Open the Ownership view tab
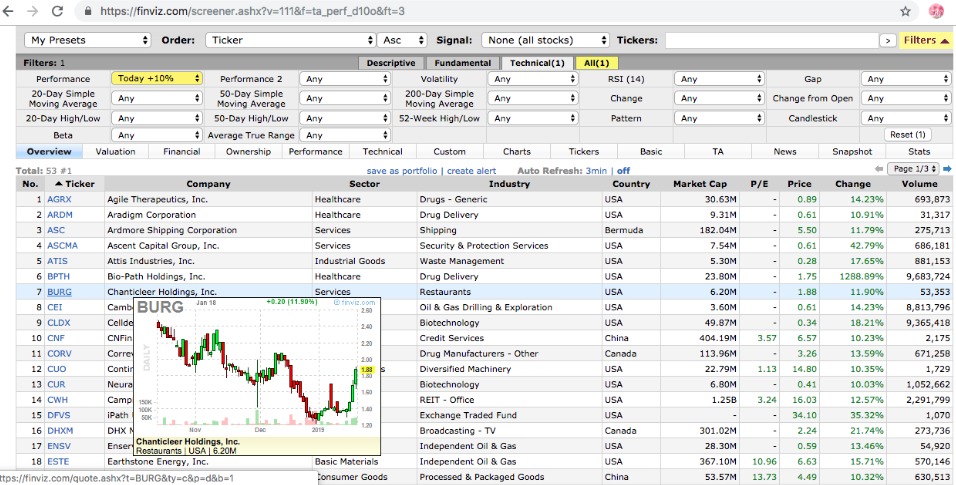 click(x=248, y=151)
